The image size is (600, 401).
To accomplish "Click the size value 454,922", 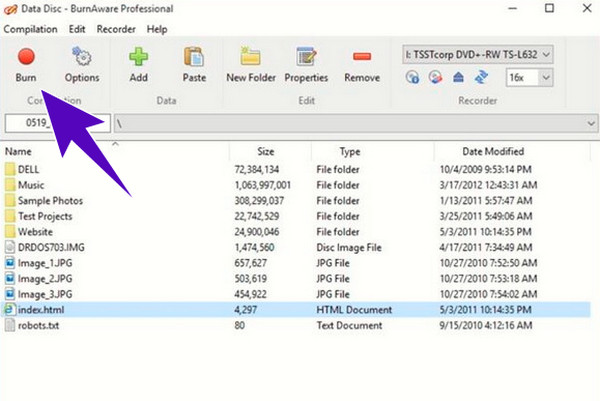I will click(x=250, y=295).
